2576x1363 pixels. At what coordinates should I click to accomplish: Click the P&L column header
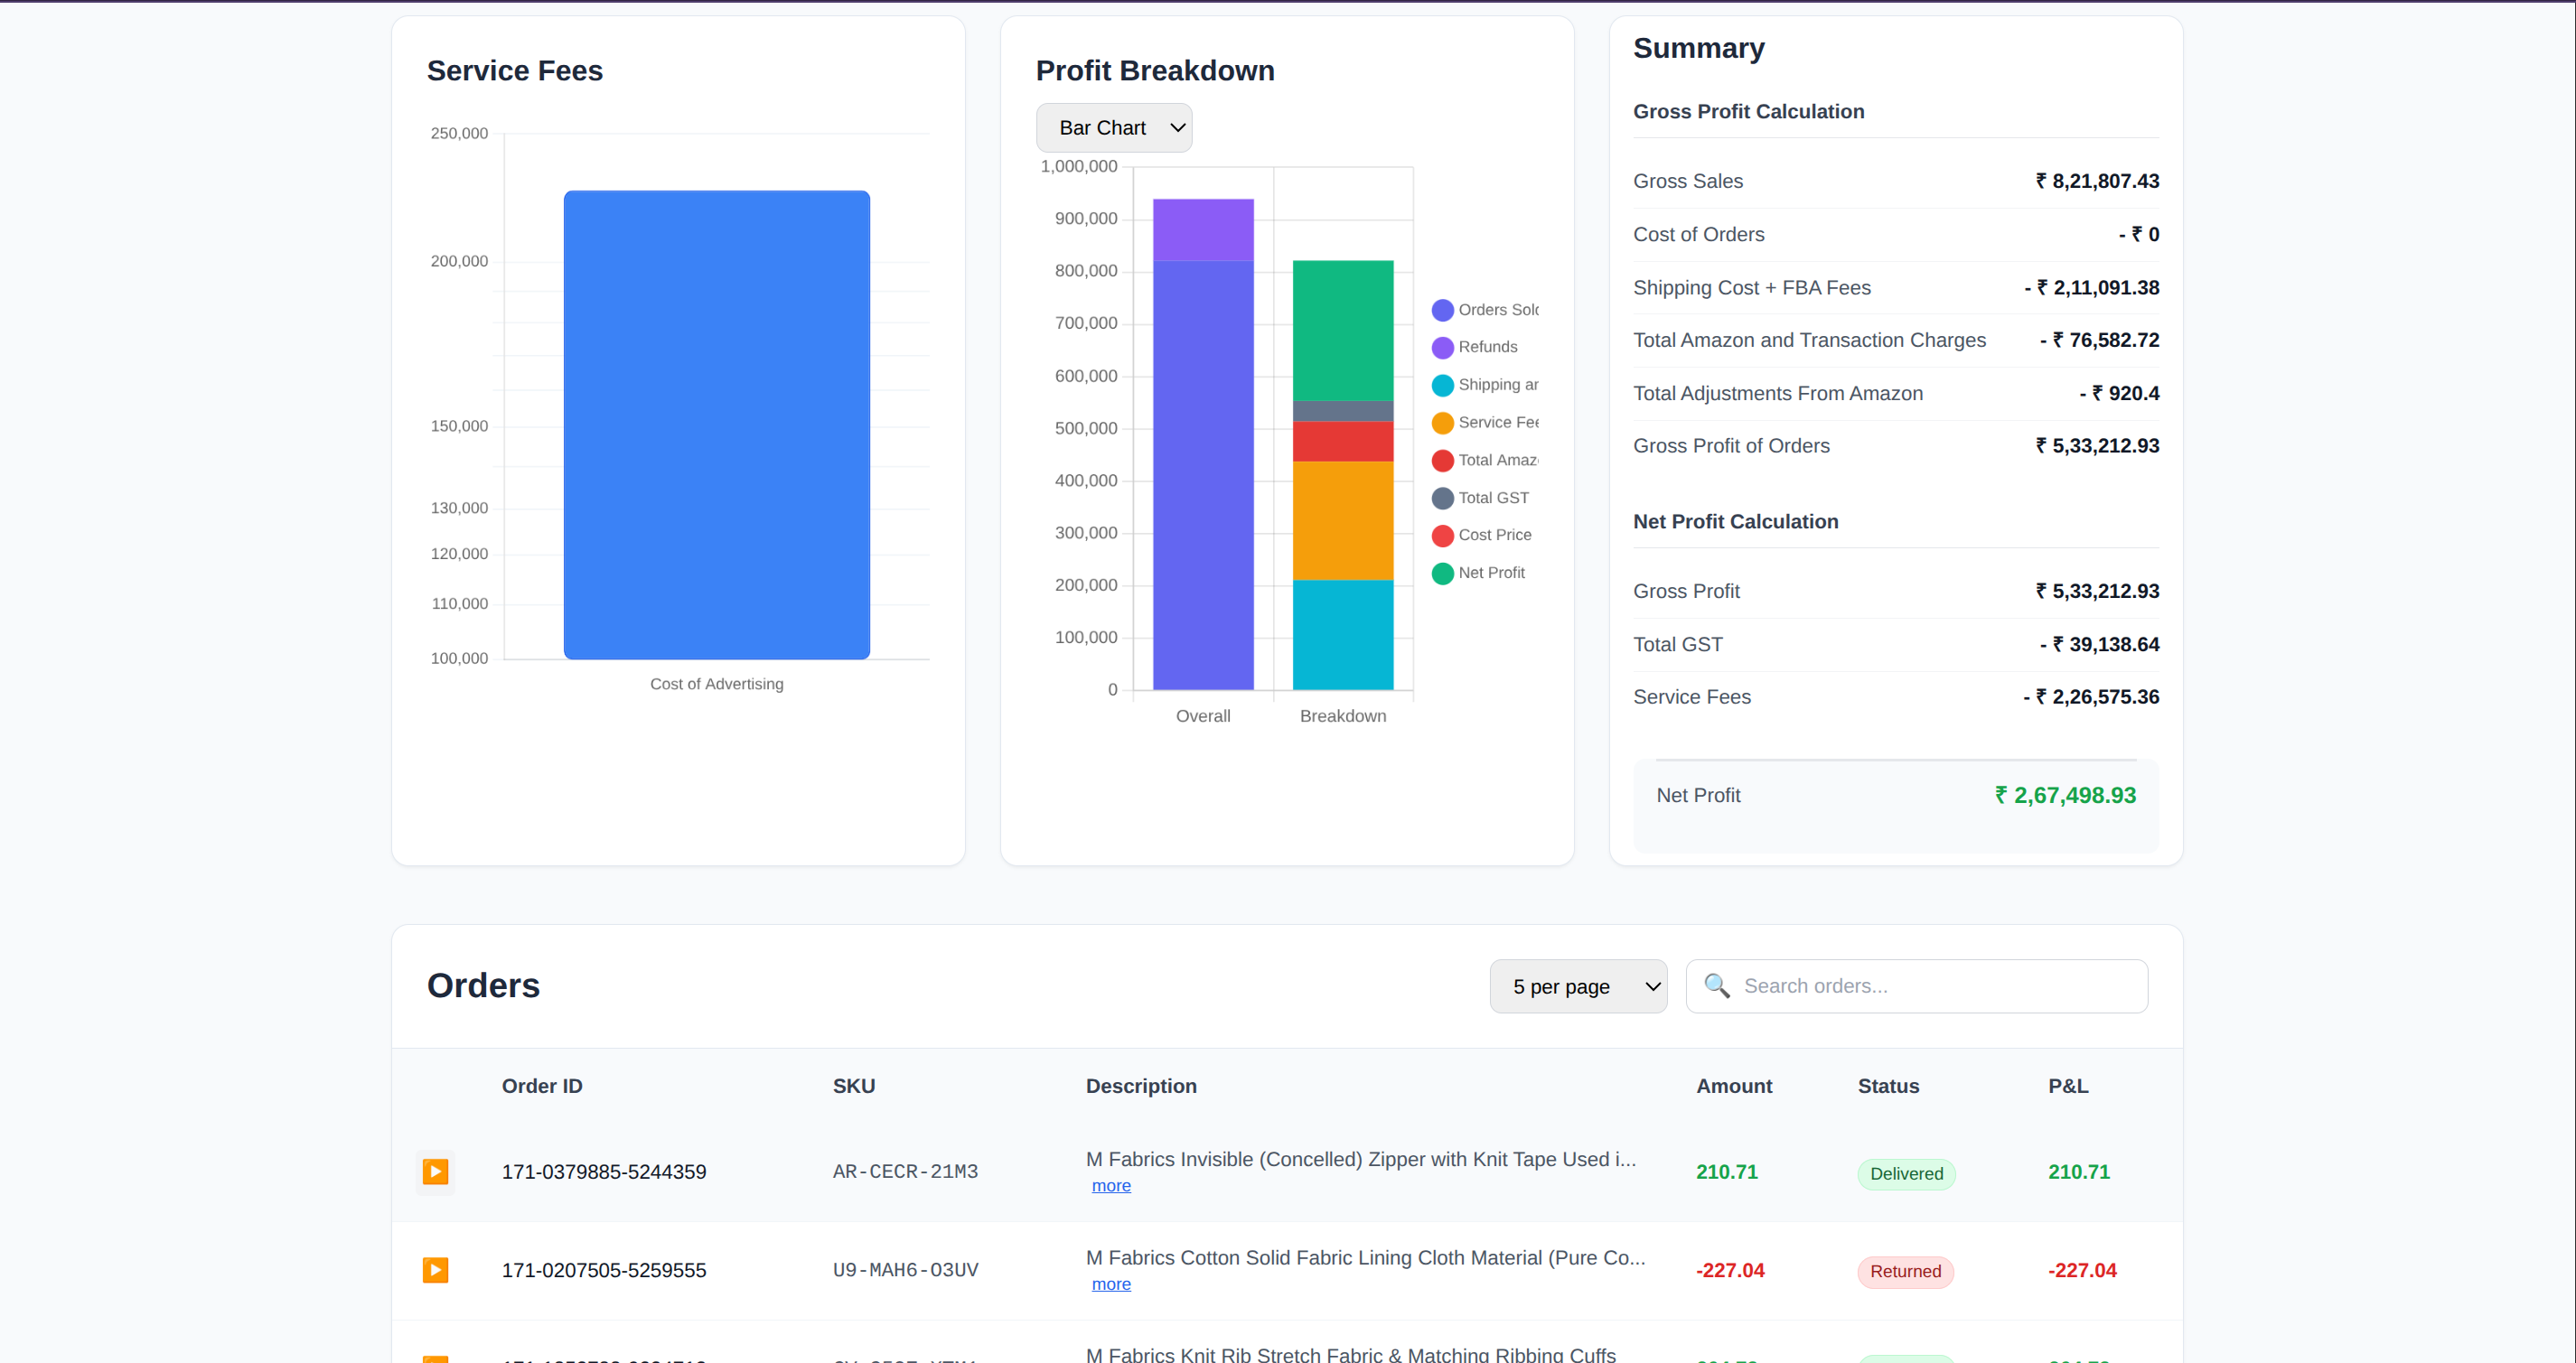pyautogui.click(x=2068, y=1086)
